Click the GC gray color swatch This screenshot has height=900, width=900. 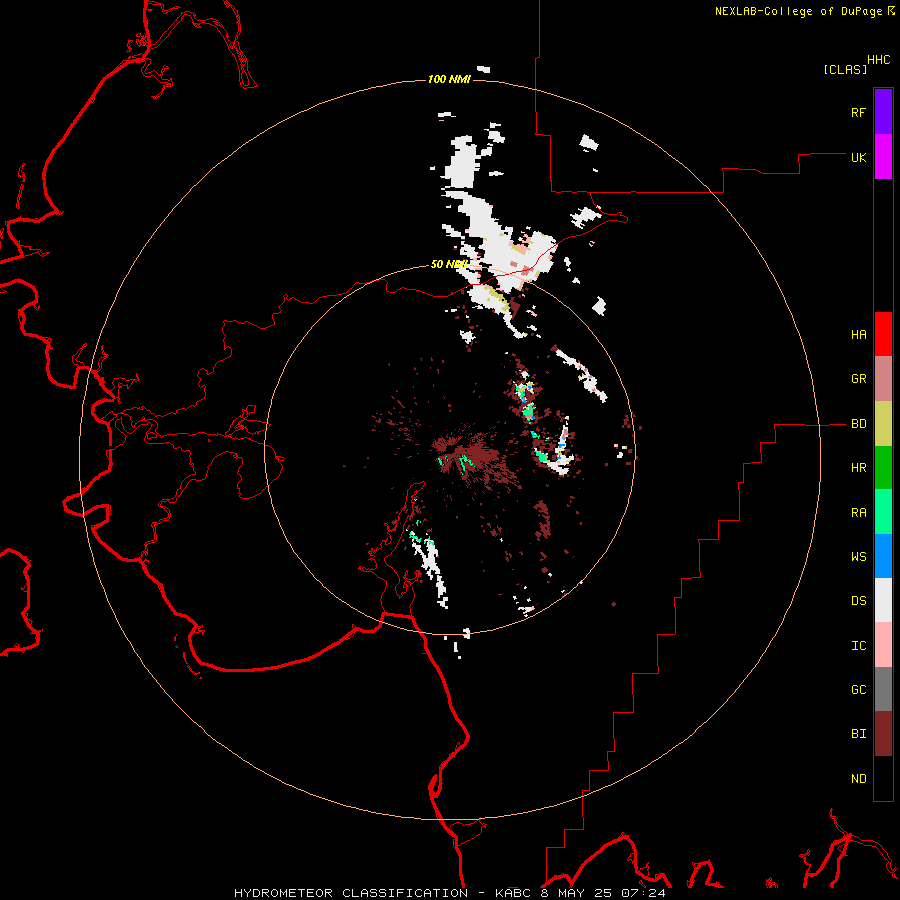[883, 689]
